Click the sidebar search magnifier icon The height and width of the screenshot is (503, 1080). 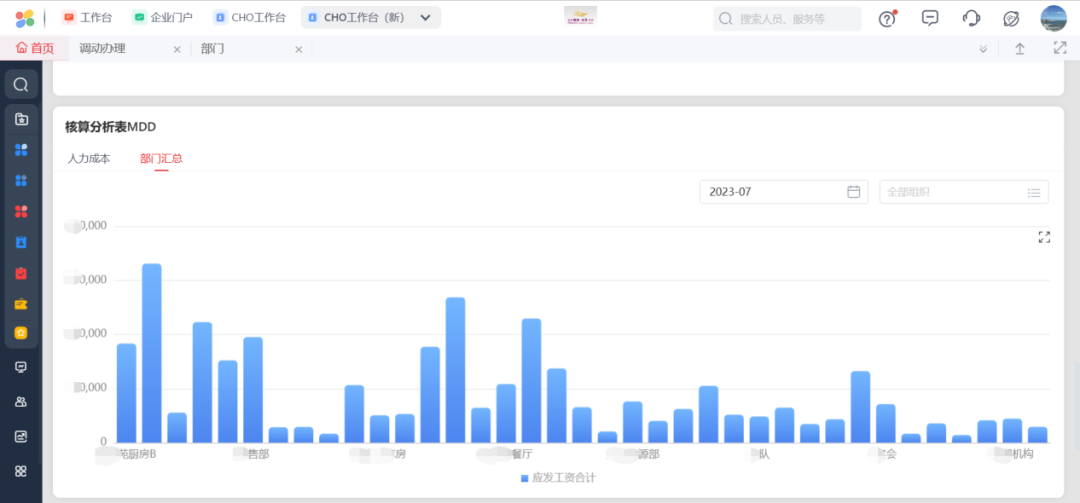point(21,85)
